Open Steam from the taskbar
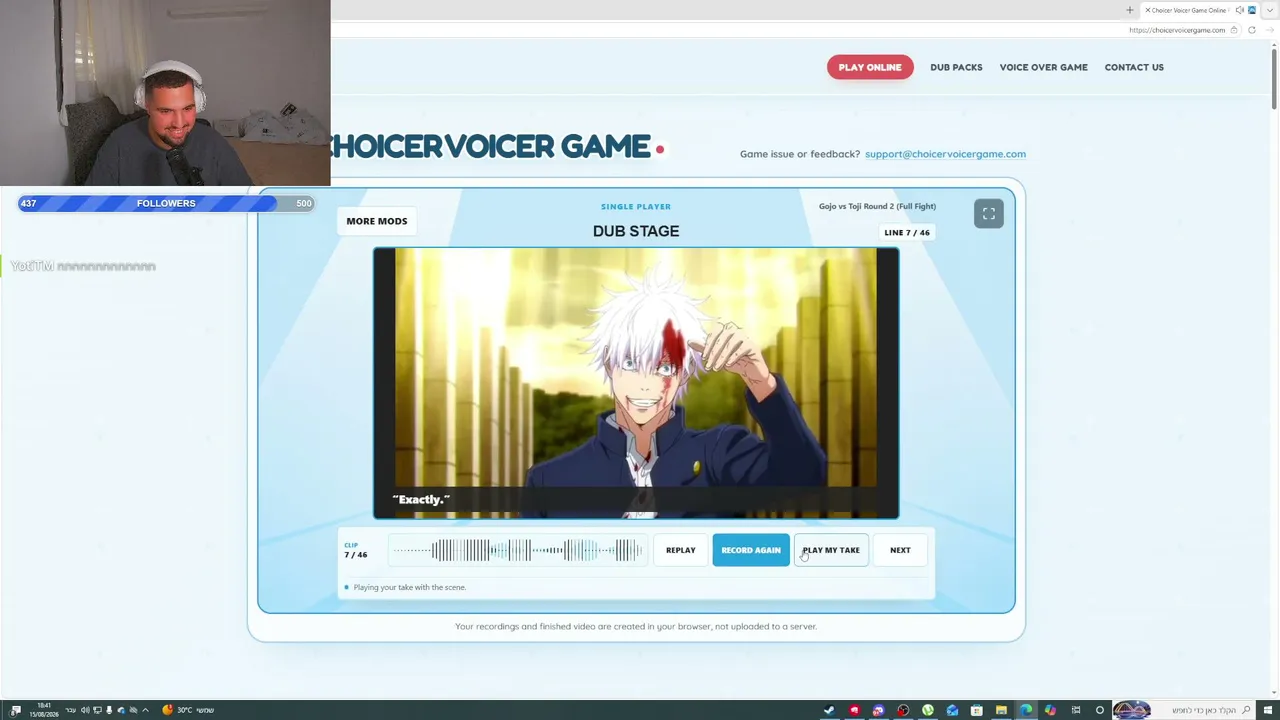Viewport: 1280px width, 720px height. tap(829, 710)
